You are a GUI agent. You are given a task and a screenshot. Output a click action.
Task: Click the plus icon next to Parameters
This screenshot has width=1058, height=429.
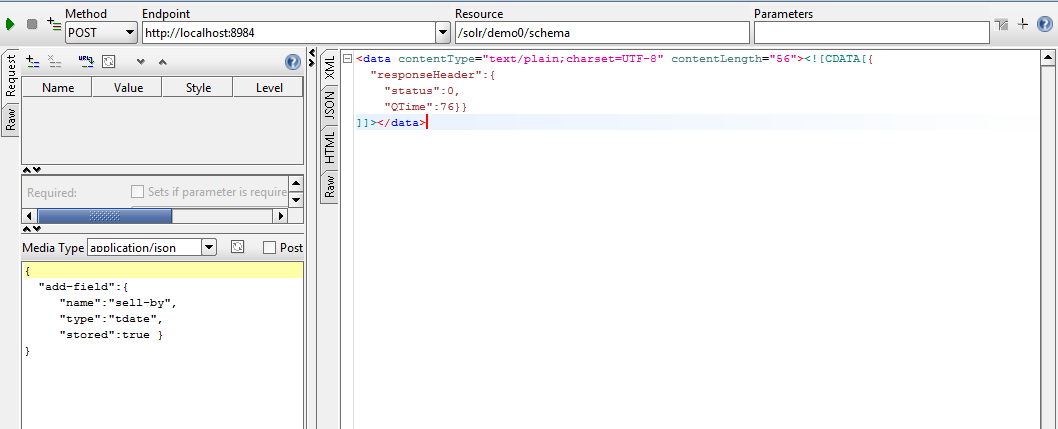click(1023, 24)
